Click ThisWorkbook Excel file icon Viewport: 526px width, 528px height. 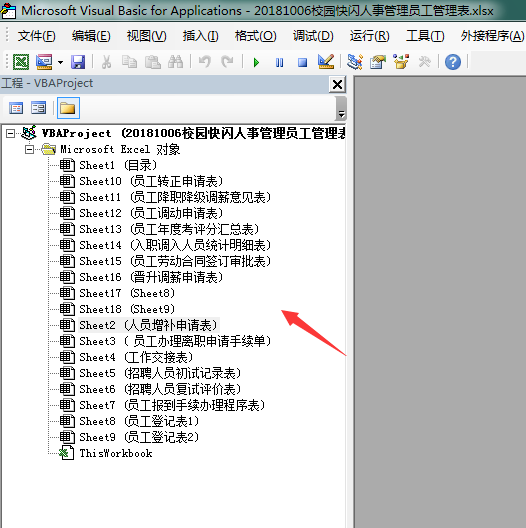click(67, 453)
